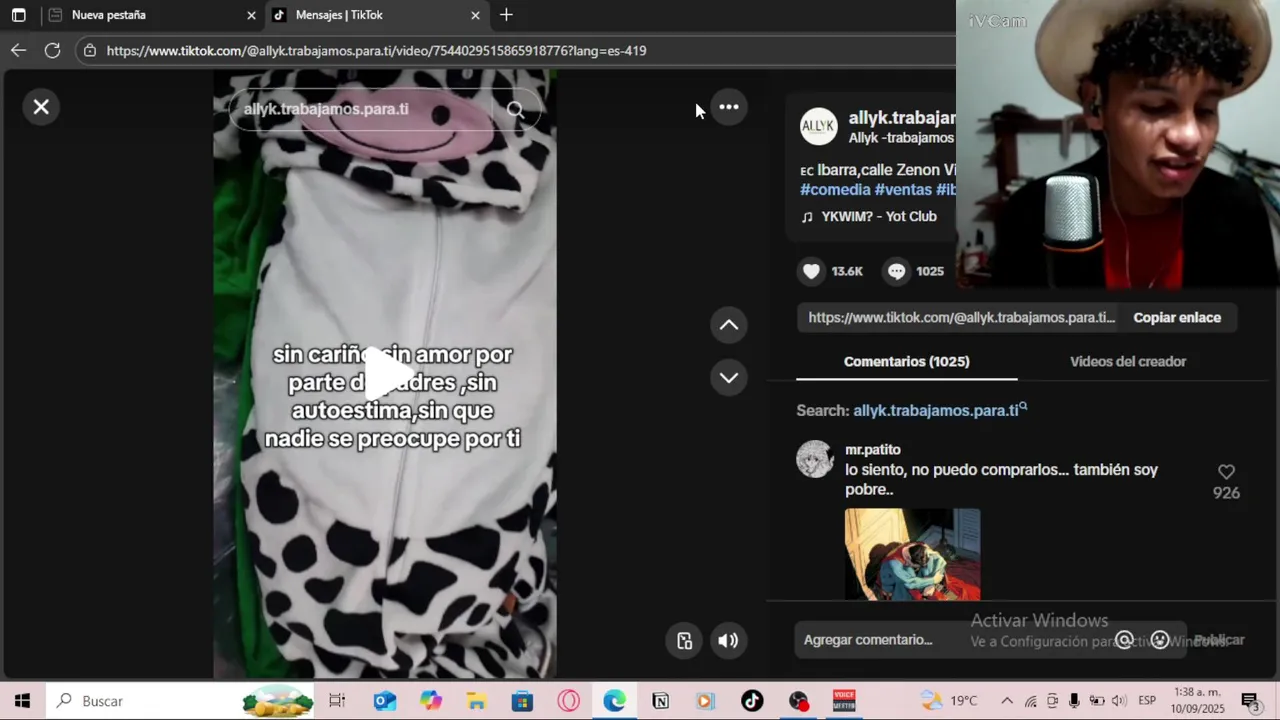Launch Outlook from the taskbar
Viewport: 1280px width, 720px height.
tap(385, 701)
